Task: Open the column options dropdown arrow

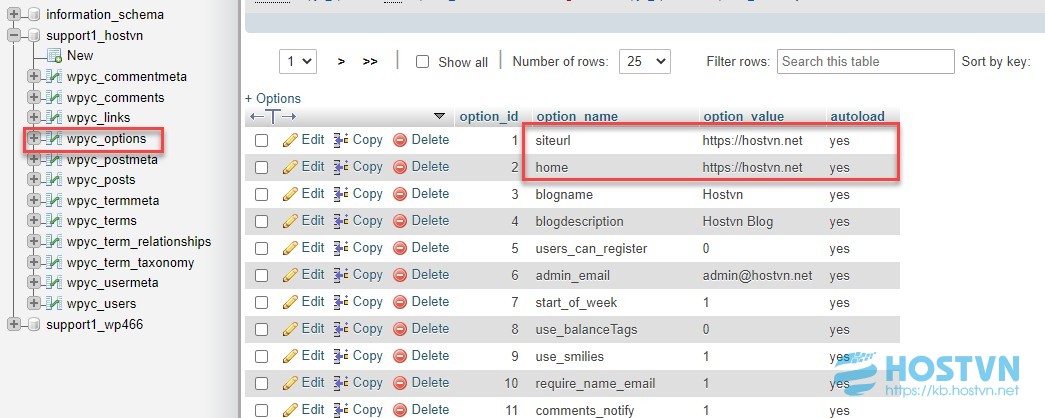Action: click(x=439, y=116)
